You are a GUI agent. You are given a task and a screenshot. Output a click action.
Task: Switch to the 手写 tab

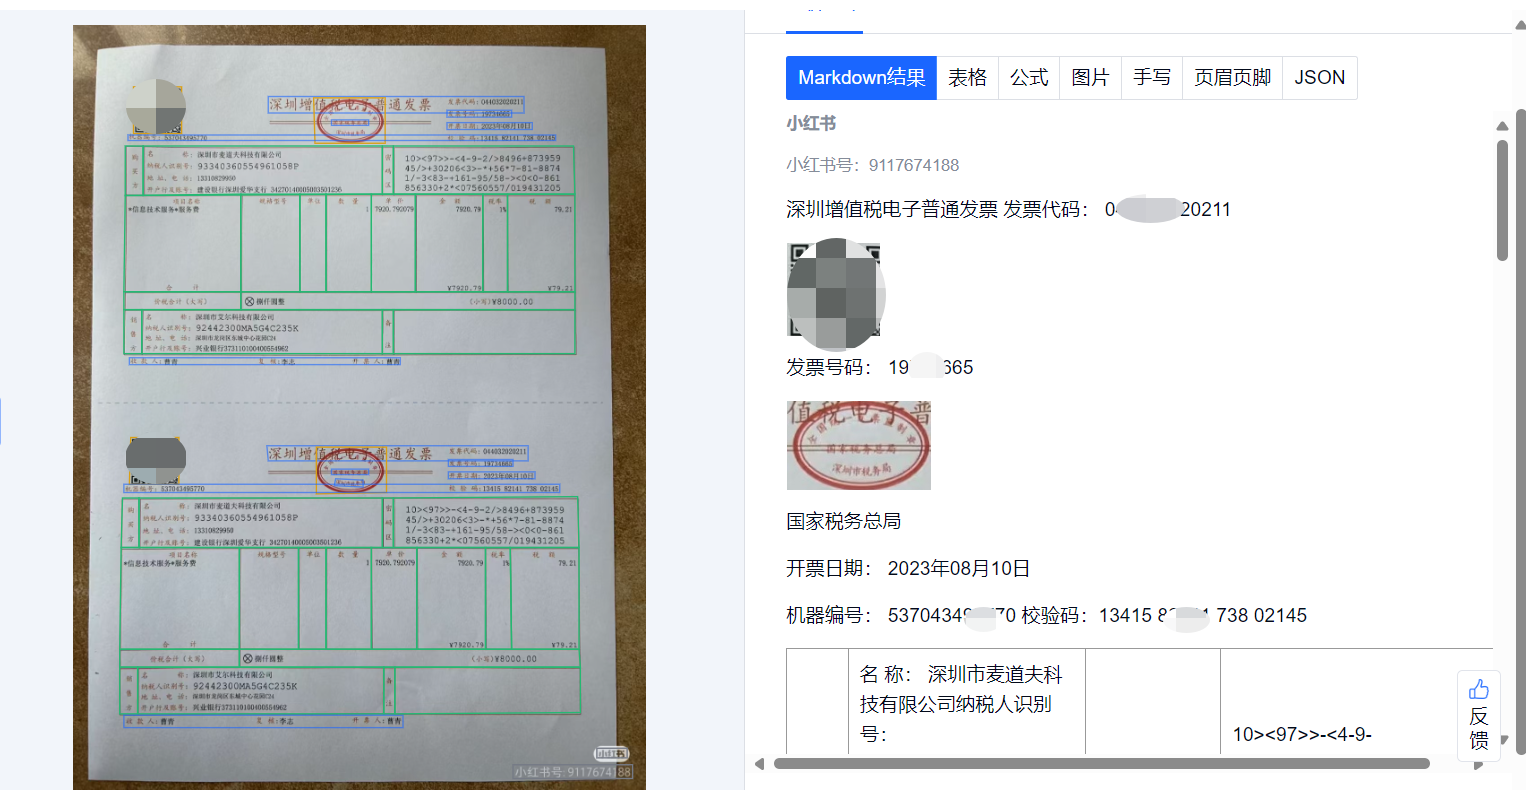click(x=1152, y=78)
